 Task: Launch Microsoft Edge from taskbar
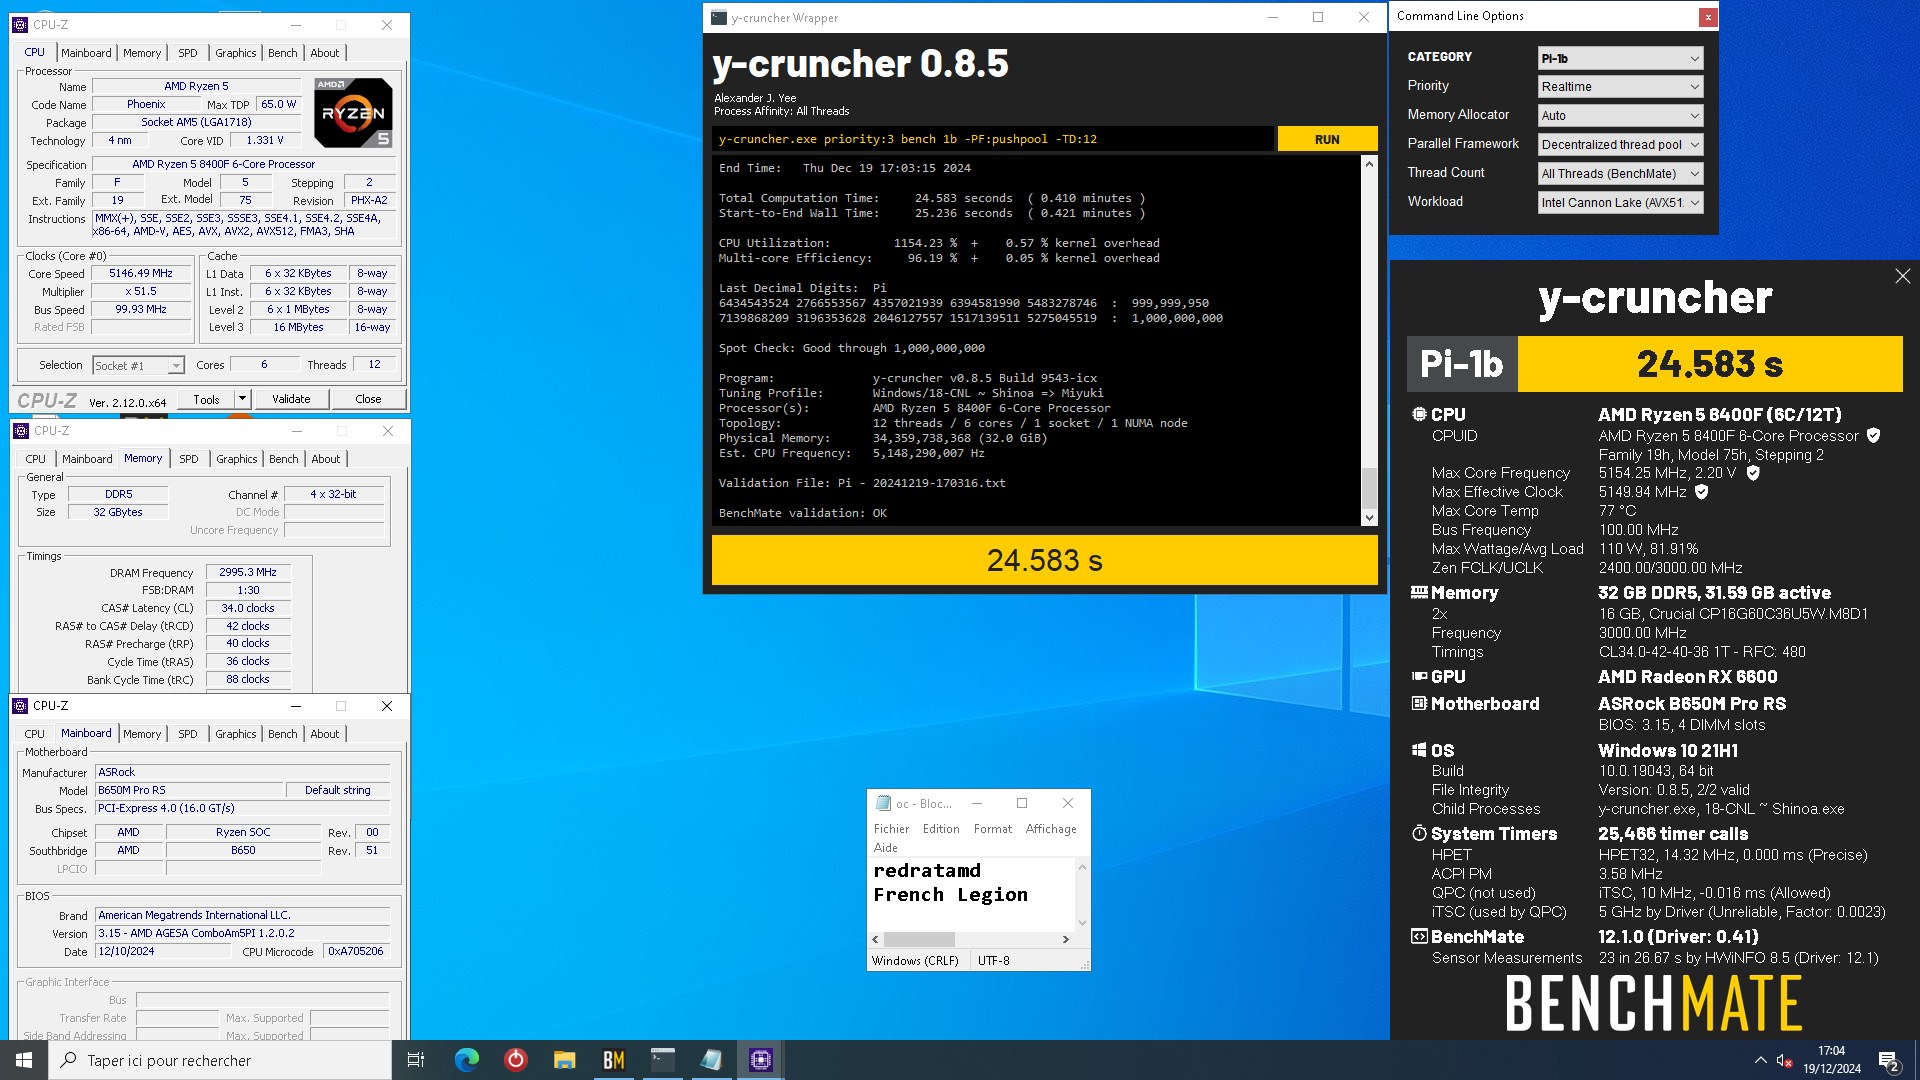coord(467,1060)
